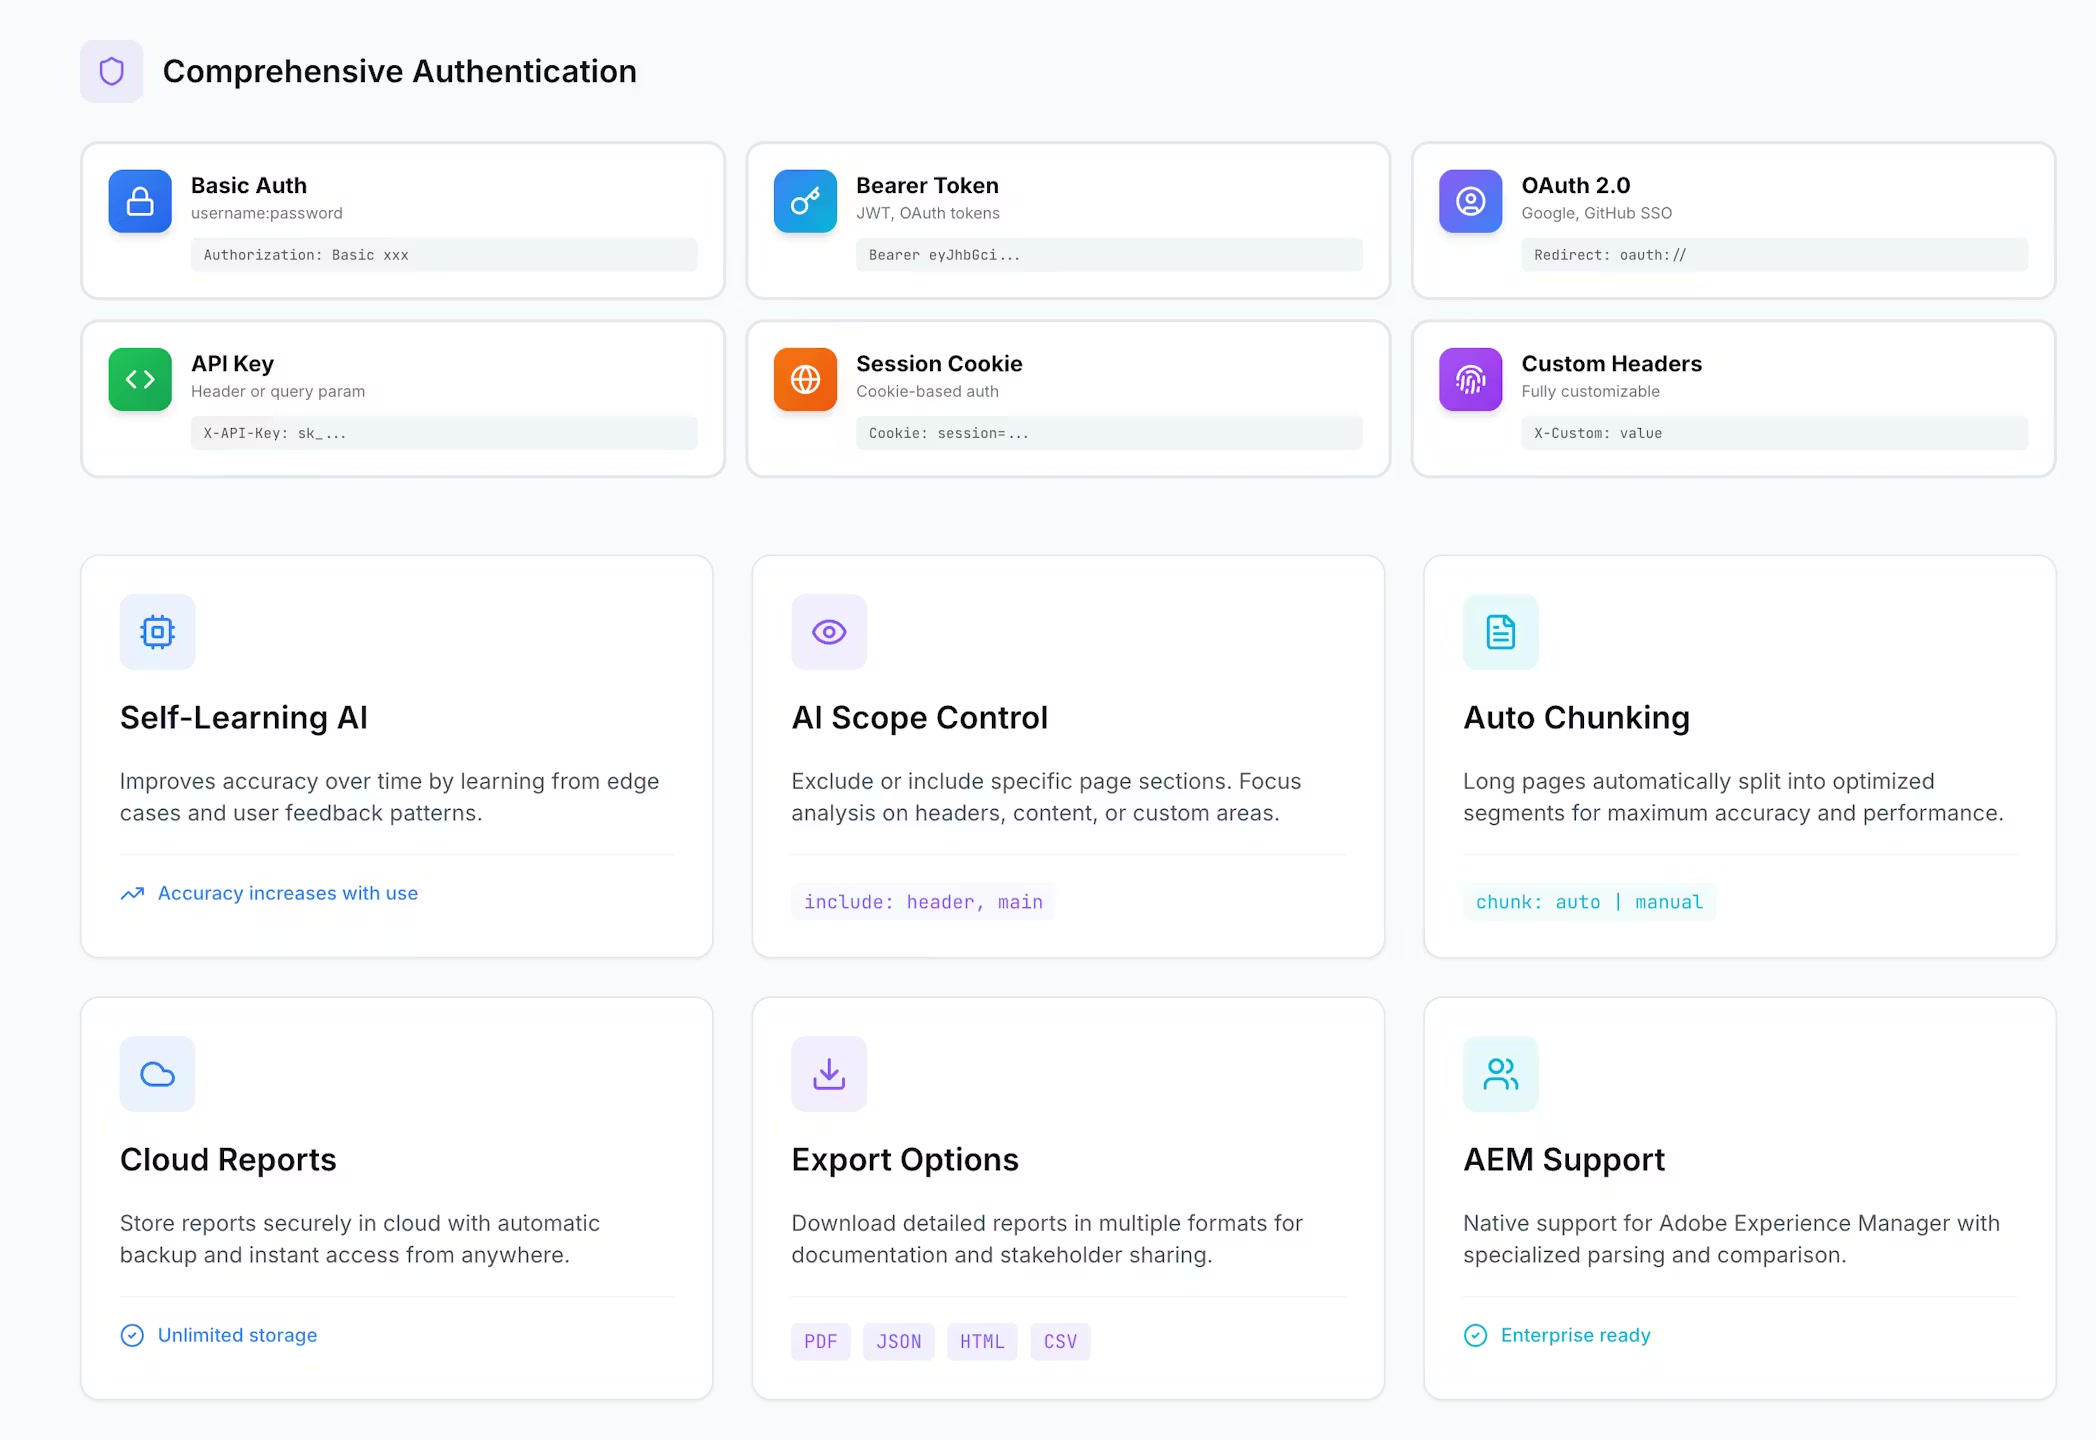The image size is (2096, 1440).
Task: Click the shield icon beside Comprehensive Authentication
Action: point(111,71)
